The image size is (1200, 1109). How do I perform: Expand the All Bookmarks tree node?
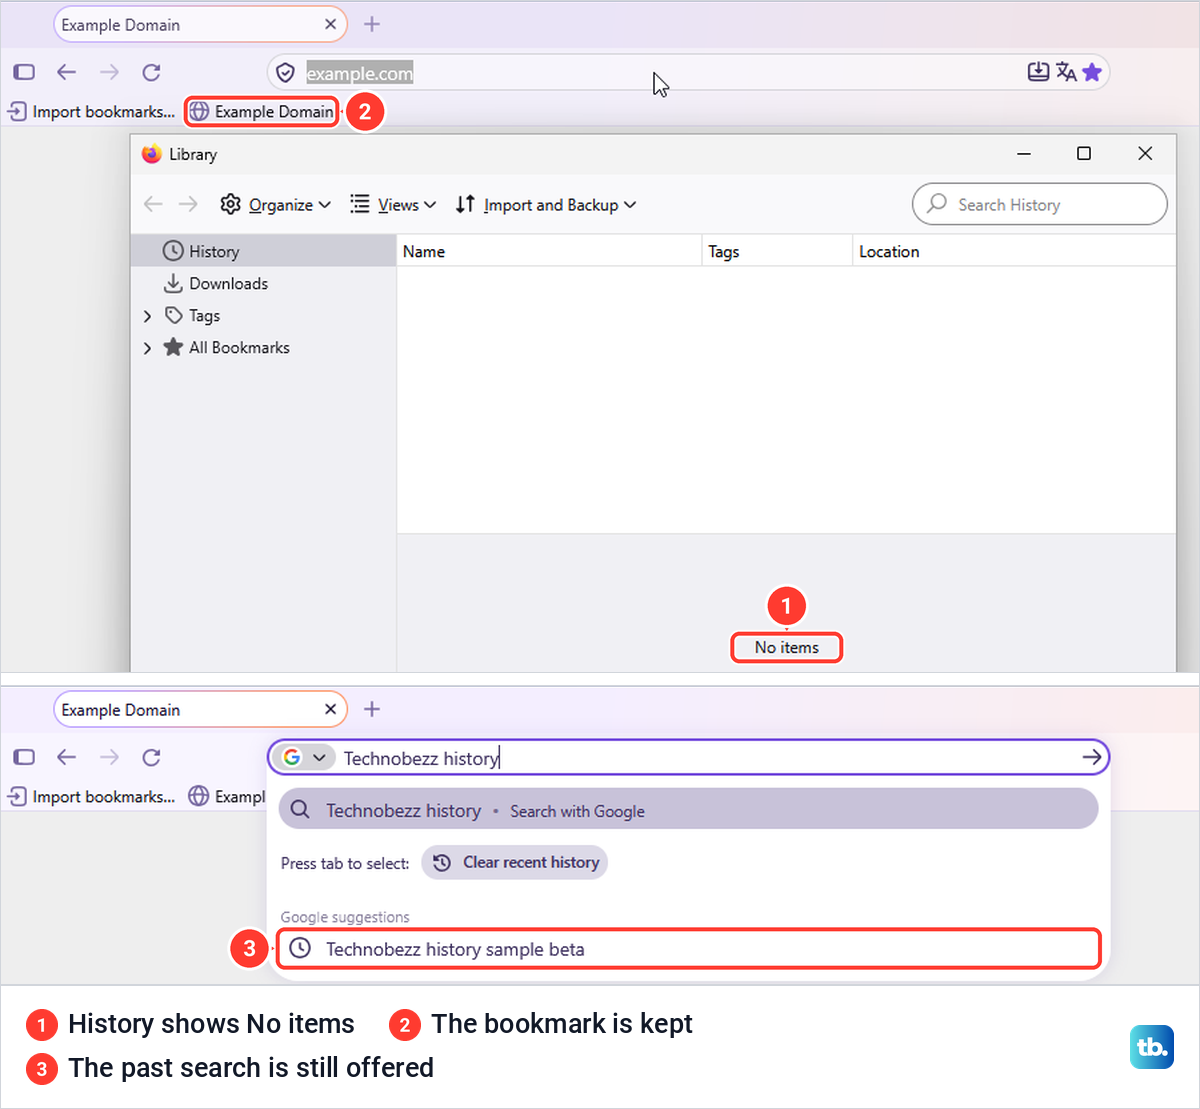[147, 348]
